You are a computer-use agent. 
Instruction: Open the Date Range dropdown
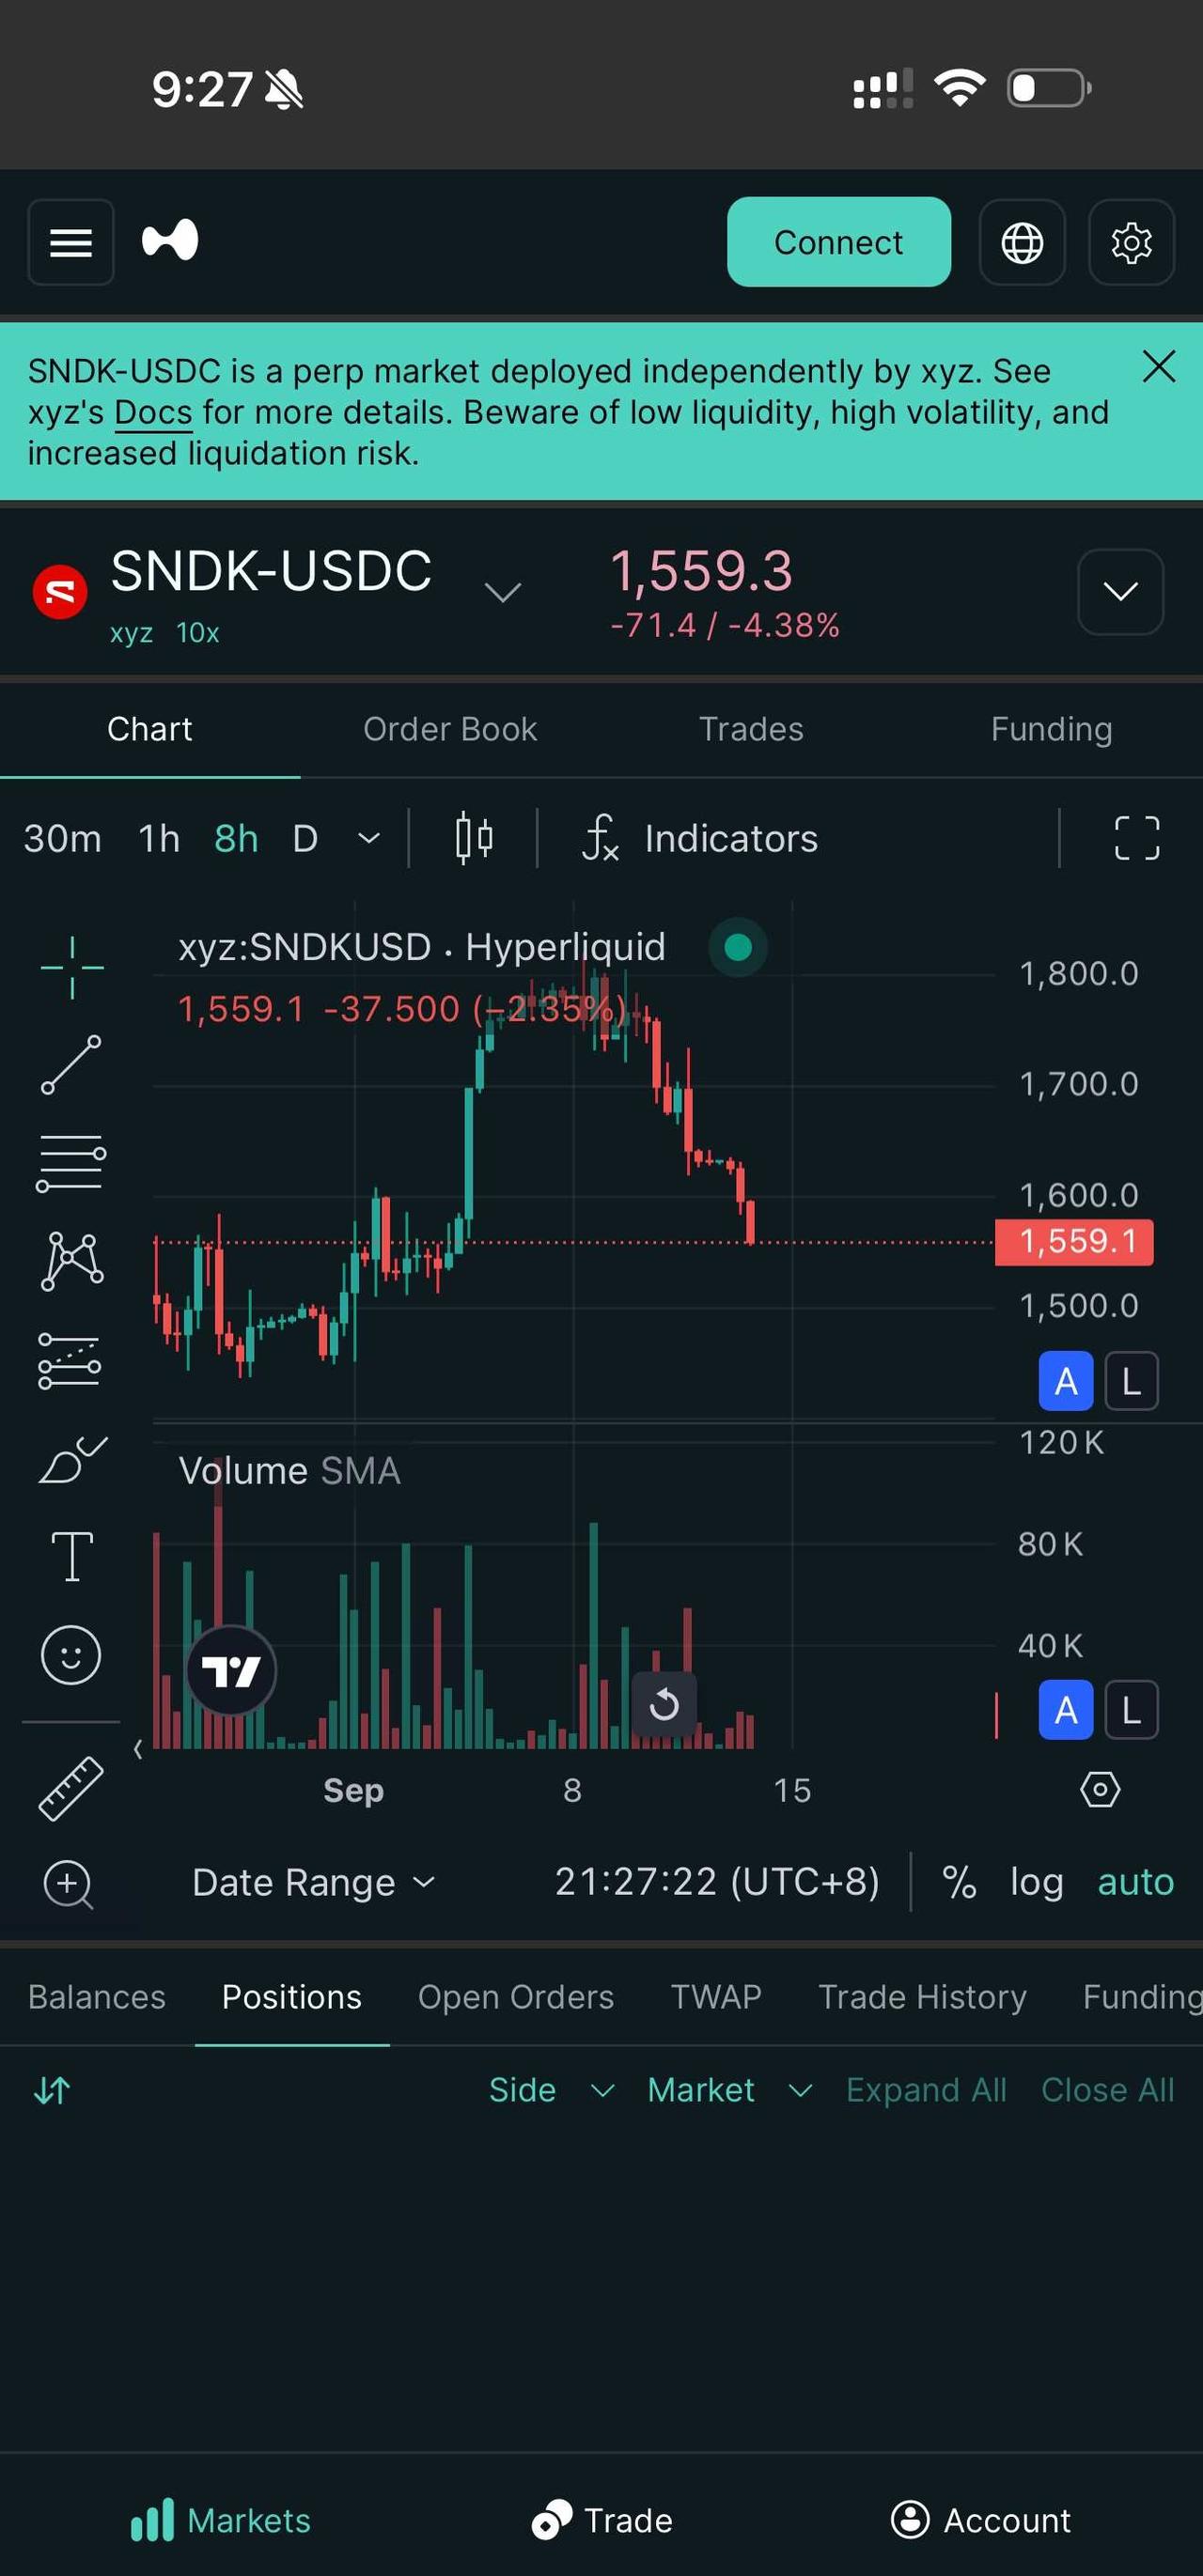[x=313, y=1882]
